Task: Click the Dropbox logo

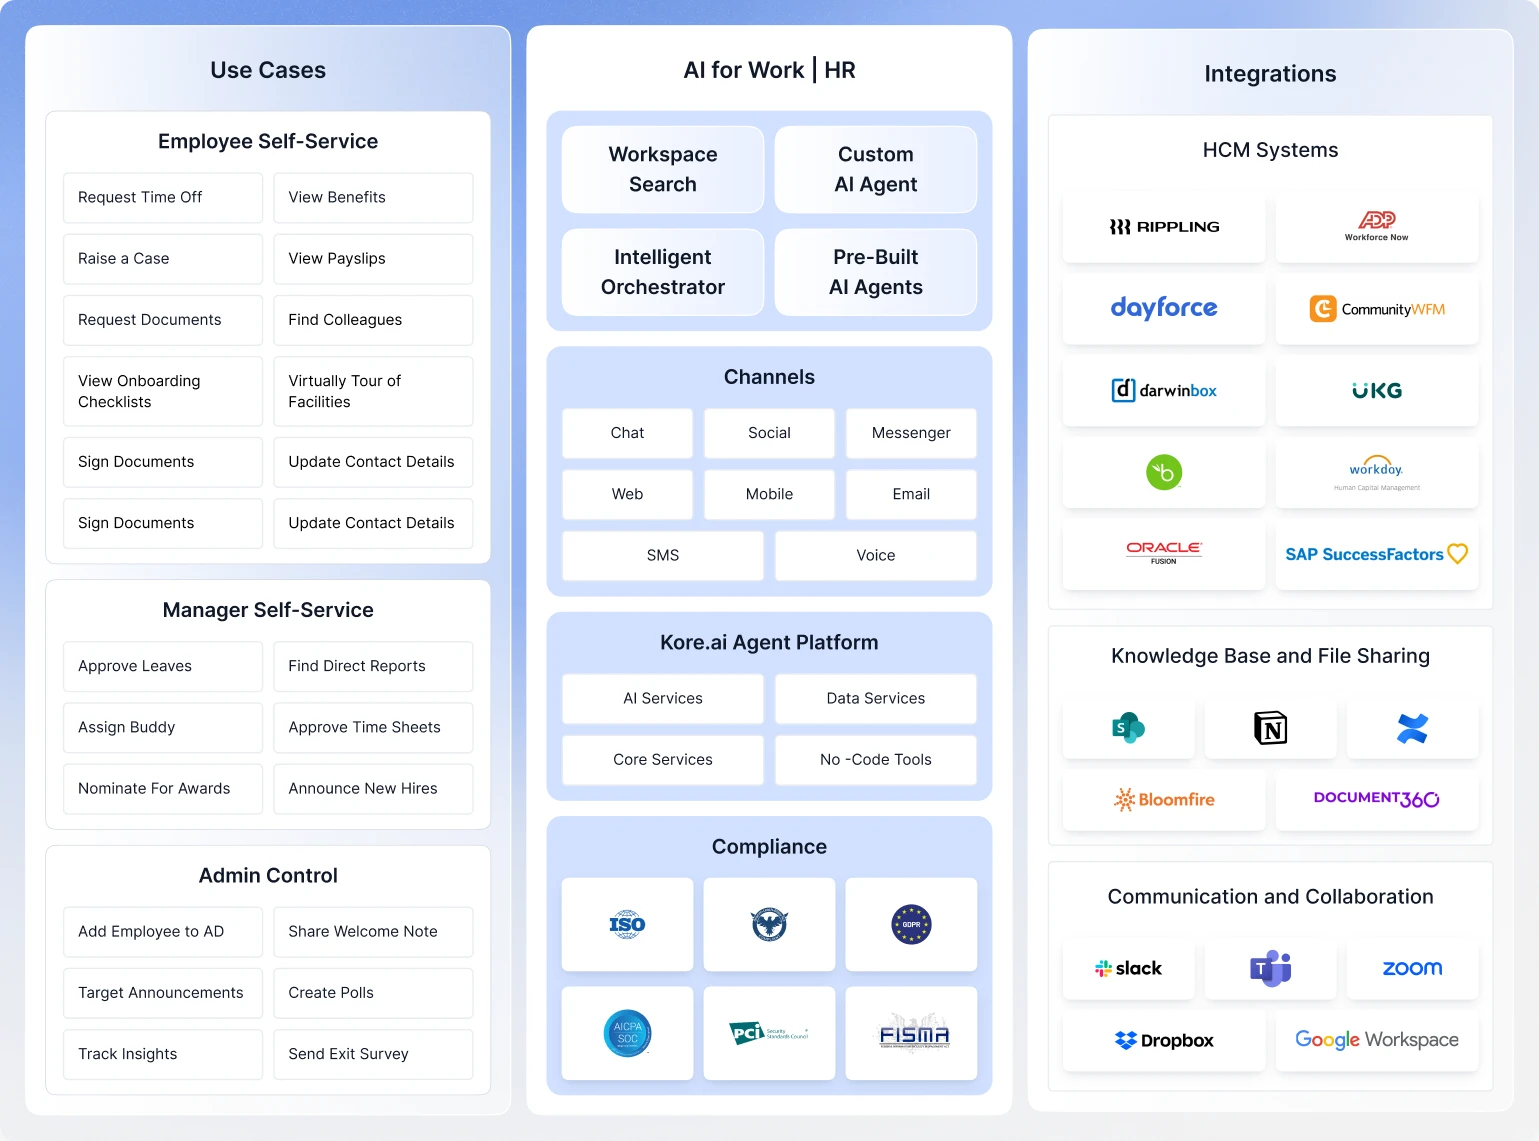Action: 1164,1040
